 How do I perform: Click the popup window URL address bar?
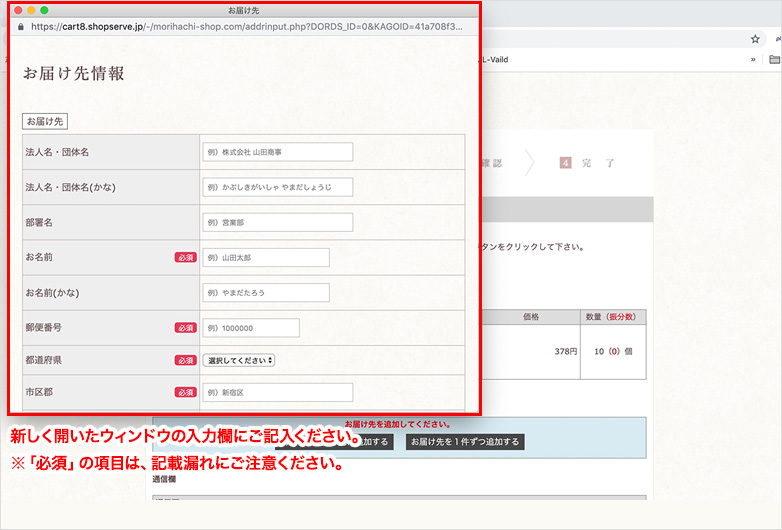click(x=247, y=26)
